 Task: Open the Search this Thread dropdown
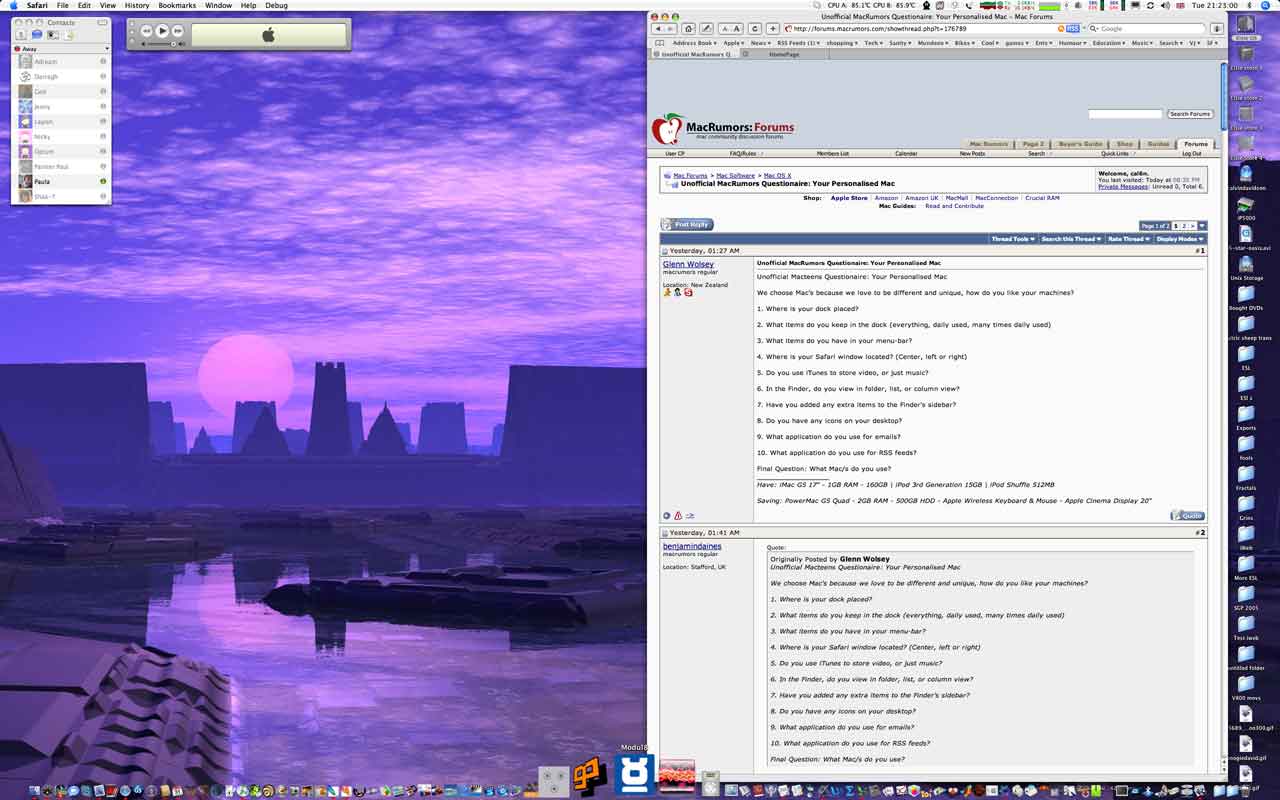pos(1071,239)
